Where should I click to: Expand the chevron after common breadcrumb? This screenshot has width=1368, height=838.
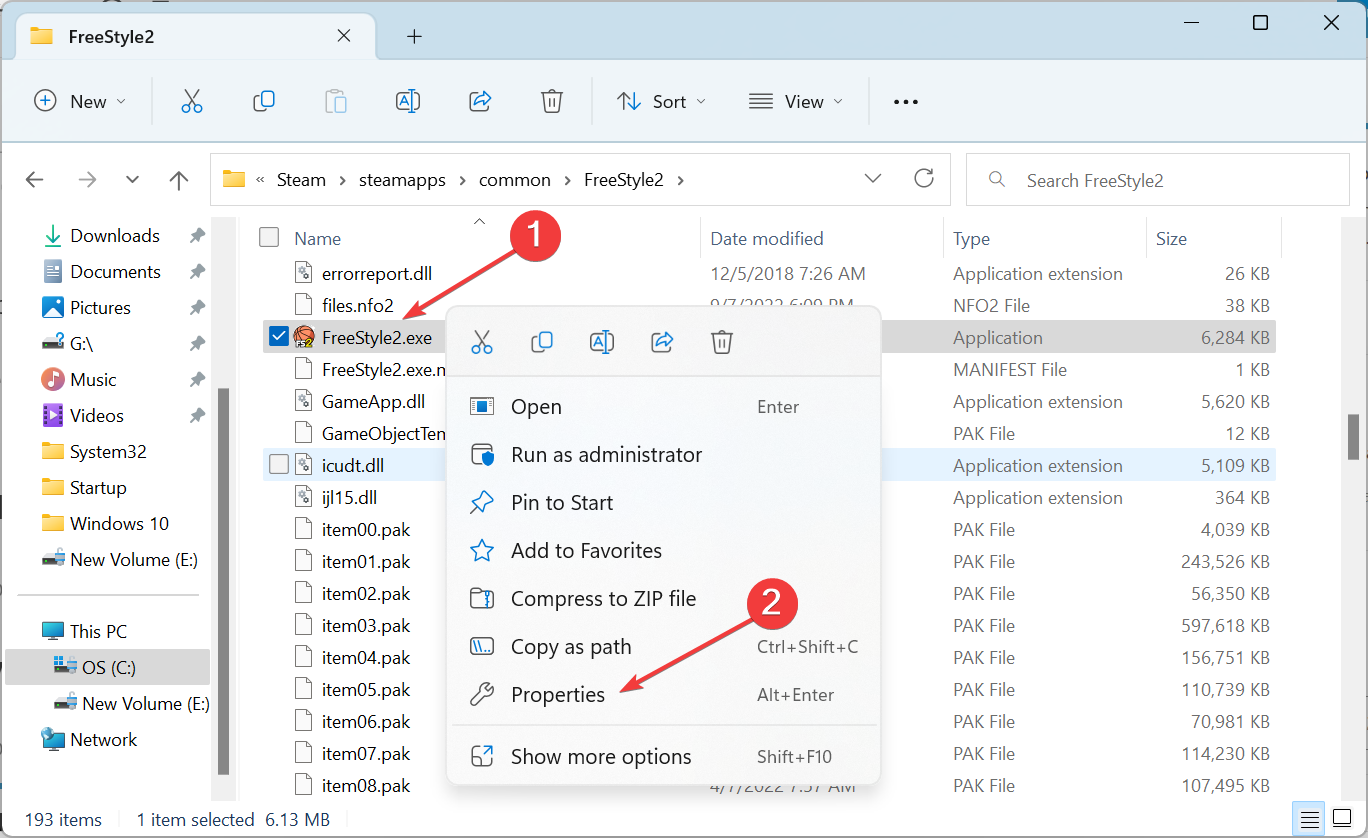566,180
